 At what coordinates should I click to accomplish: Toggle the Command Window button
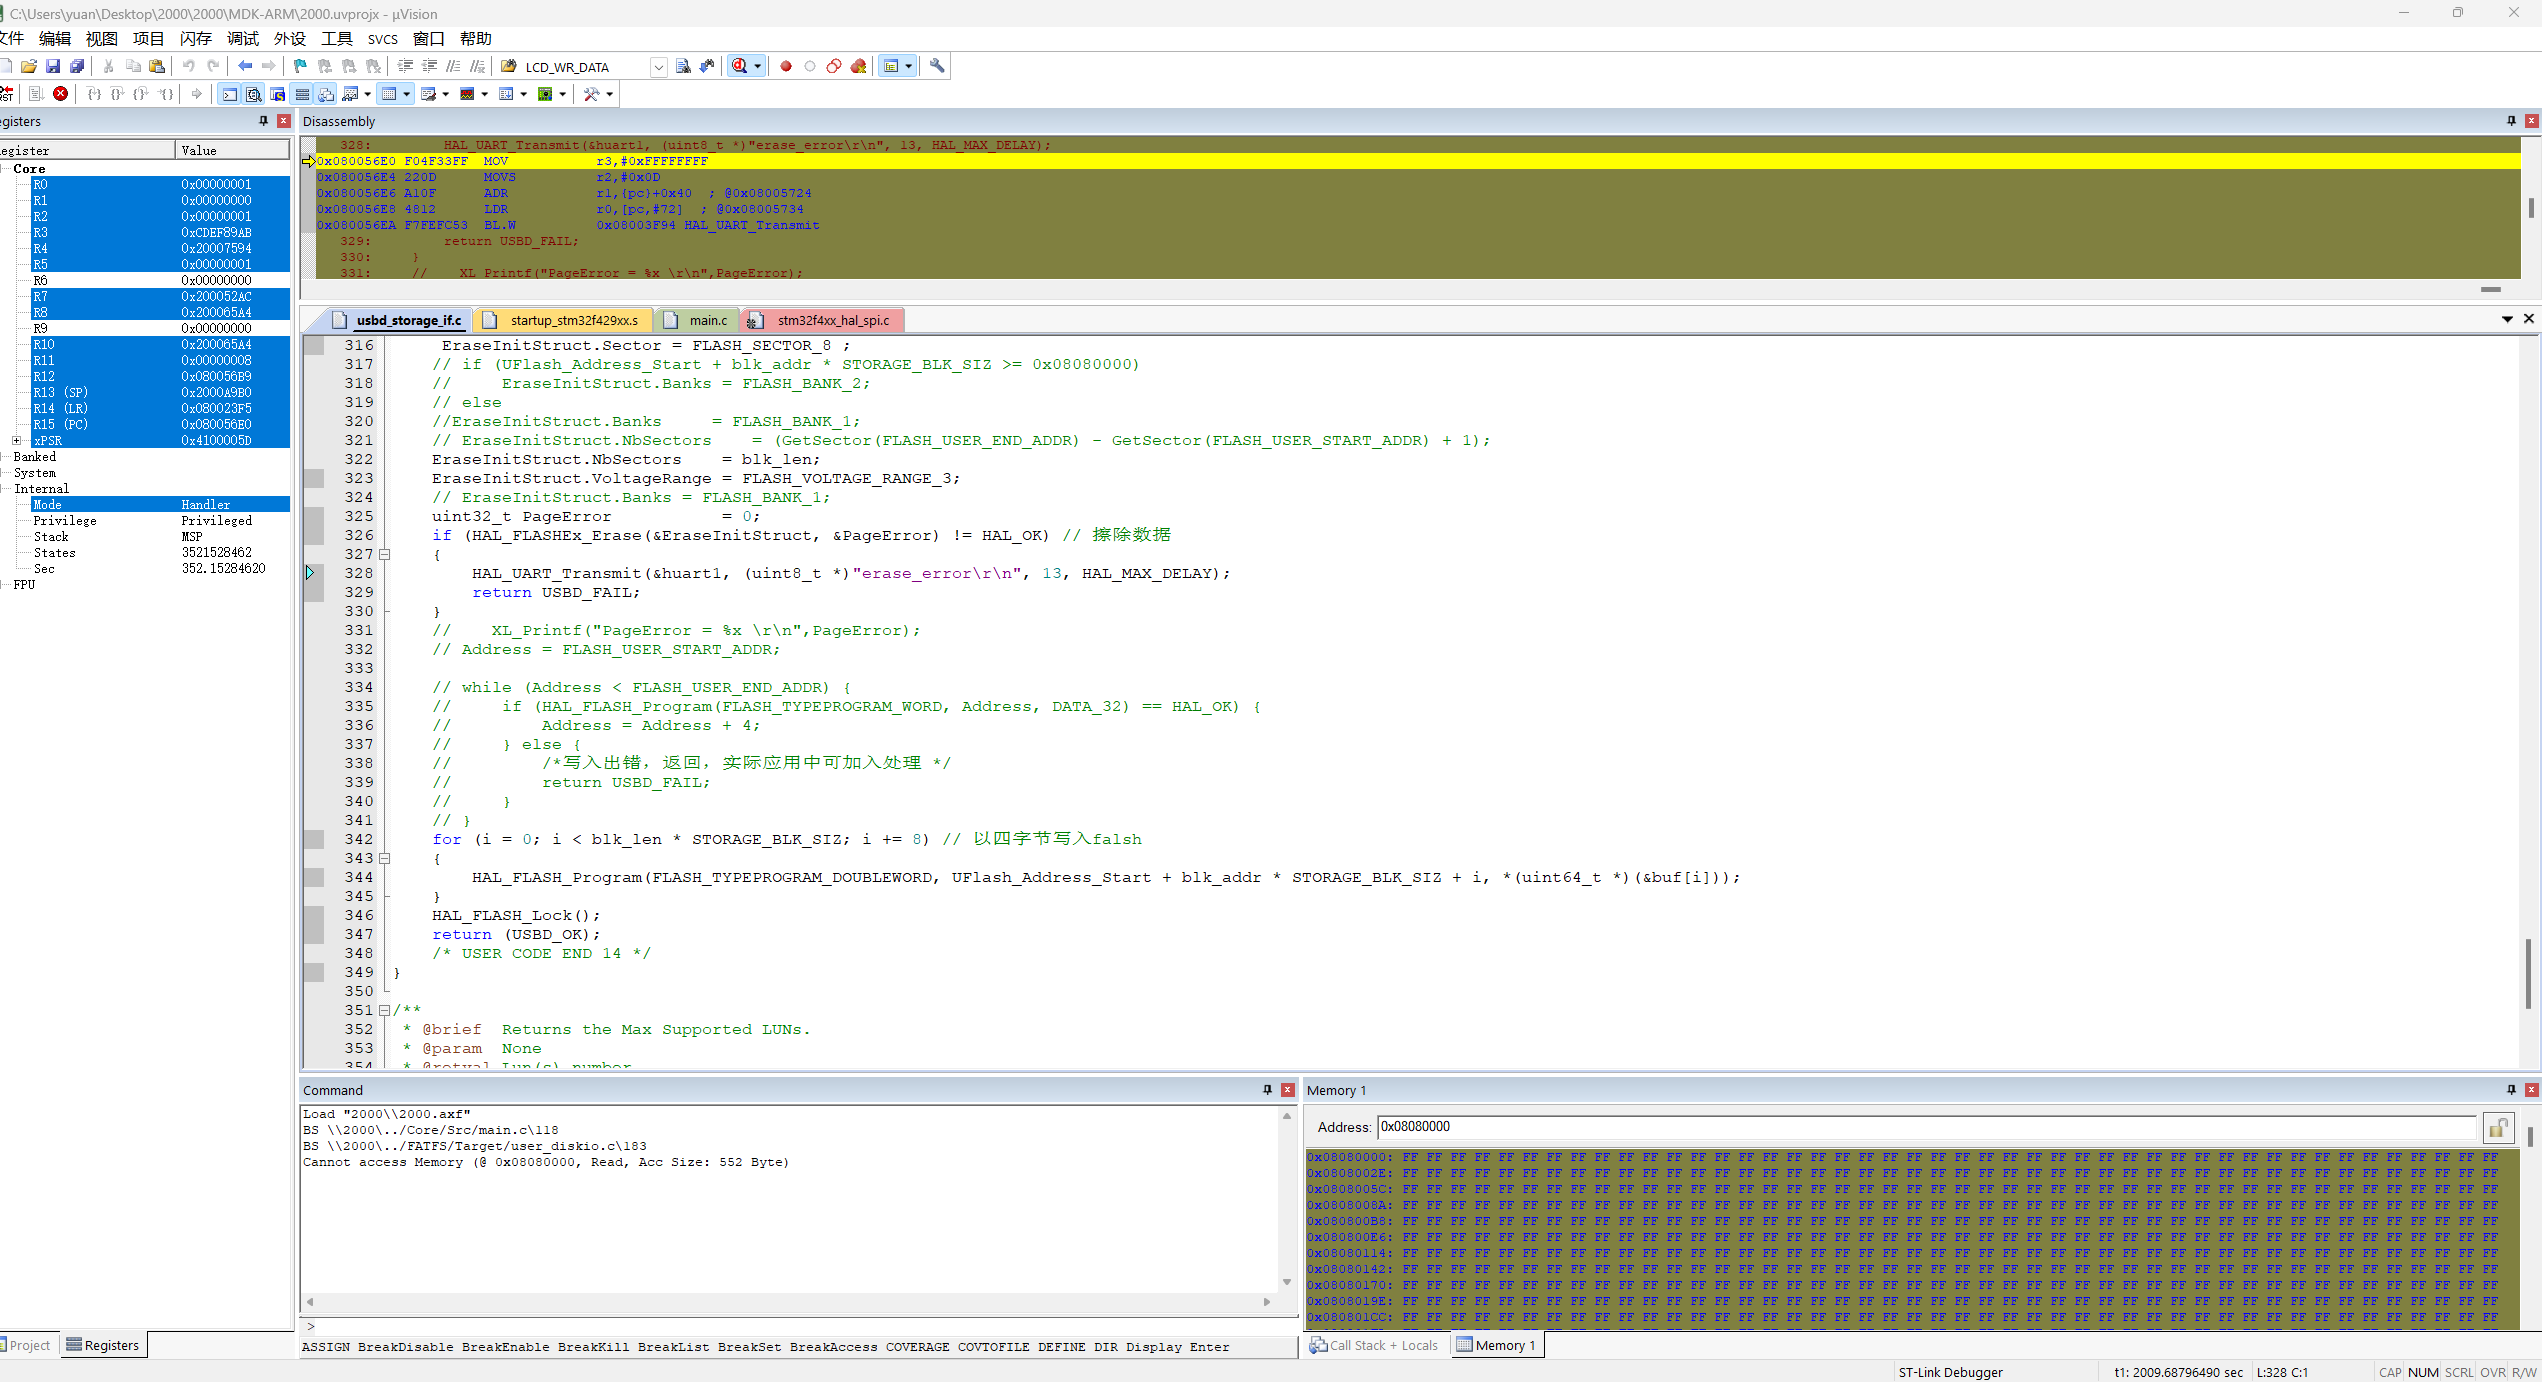tap(230, 94)
